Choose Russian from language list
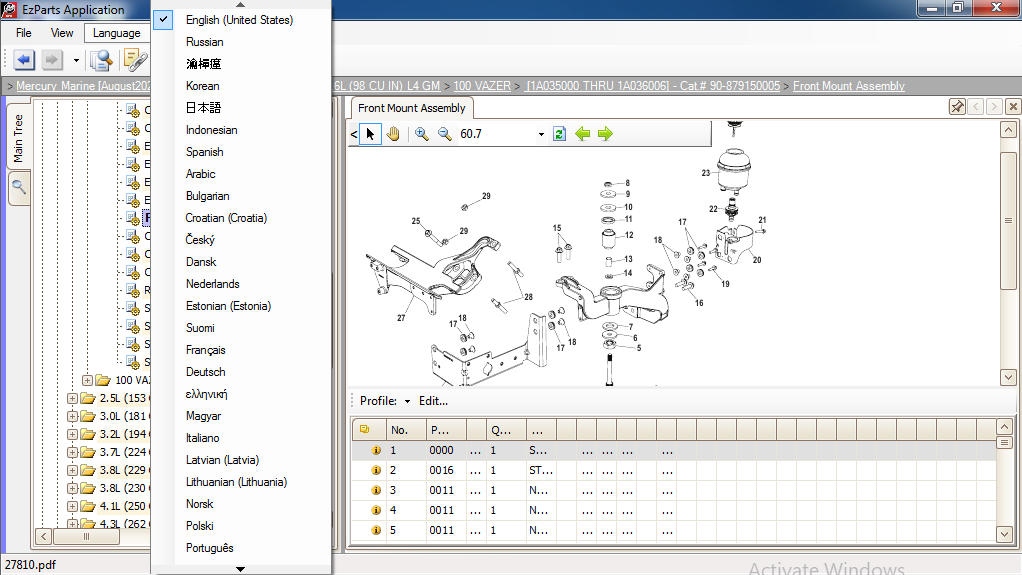 click(x=205, y=42)
